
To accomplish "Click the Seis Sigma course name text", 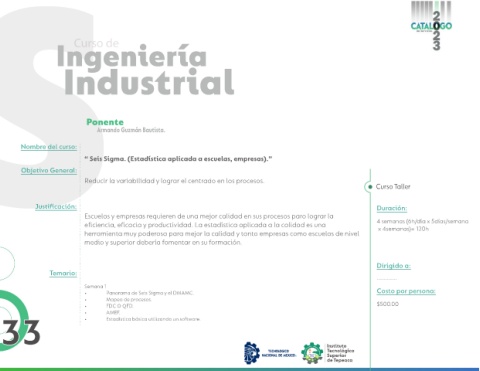I will point(178,159).
